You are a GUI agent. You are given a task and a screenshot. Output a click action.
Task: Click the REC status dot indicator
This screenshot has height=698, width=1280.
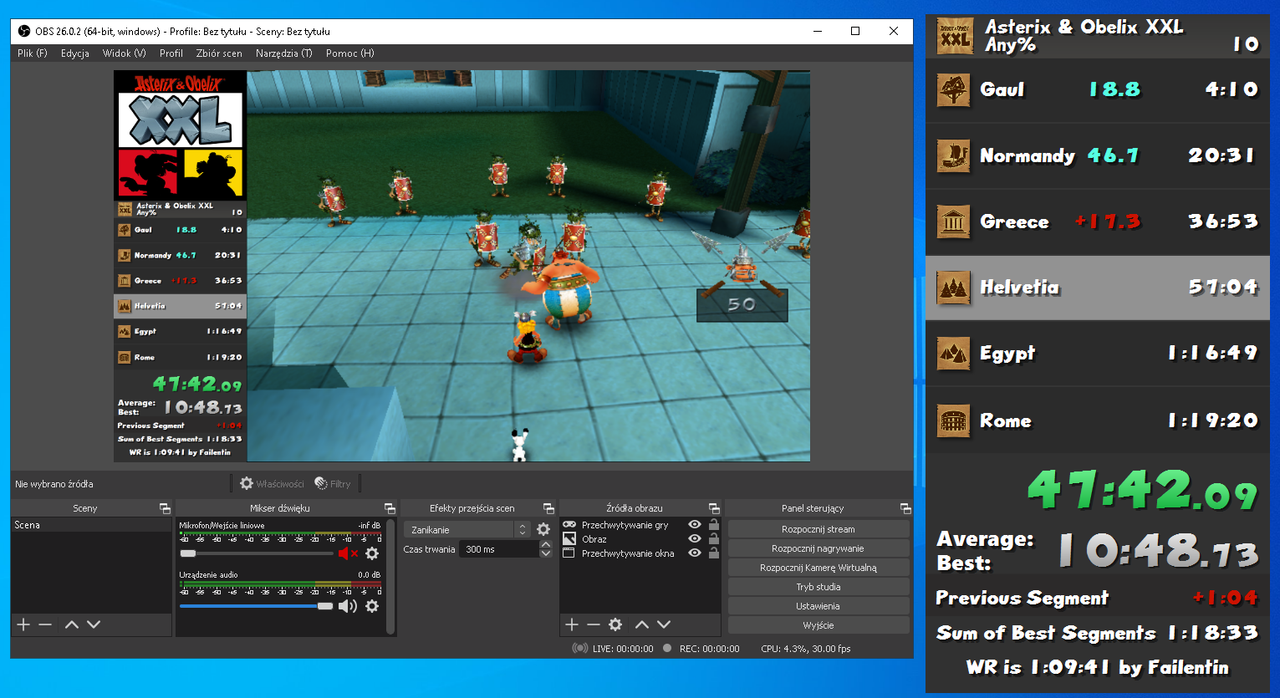[x=667, y=648]
